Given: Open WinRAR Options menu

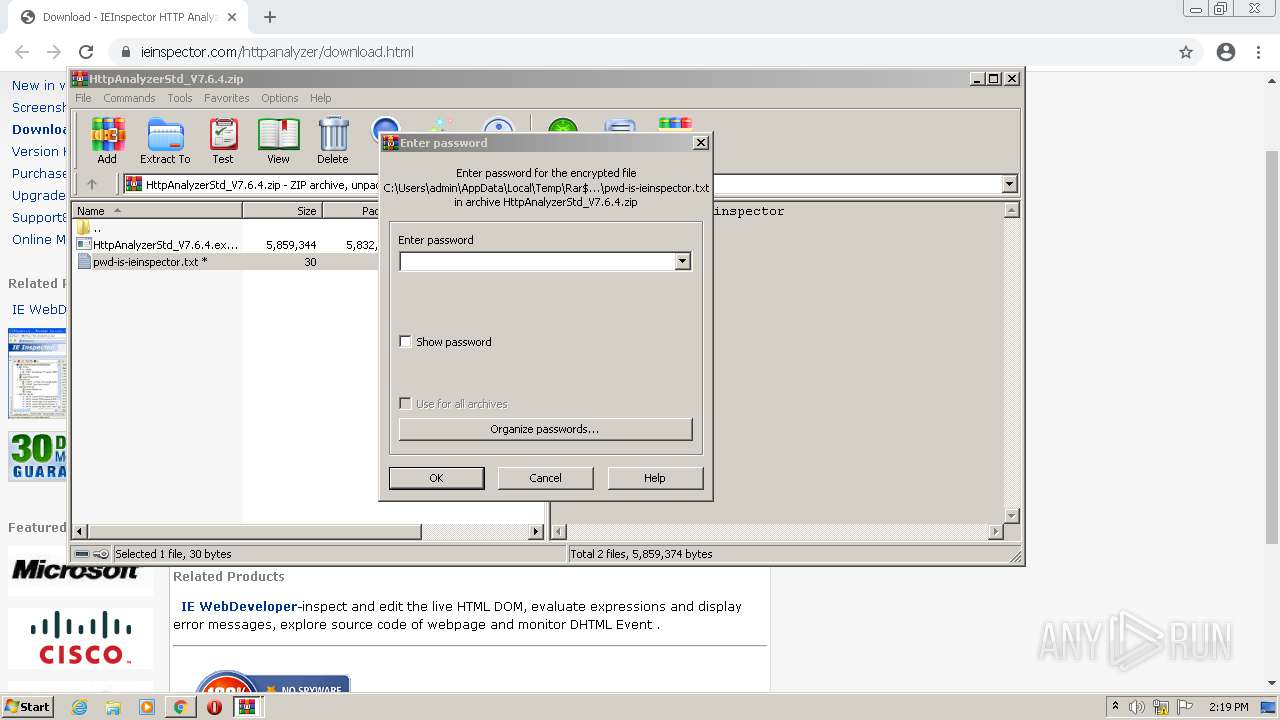Looking at the screenshot, I should click(x=280, y=98).
